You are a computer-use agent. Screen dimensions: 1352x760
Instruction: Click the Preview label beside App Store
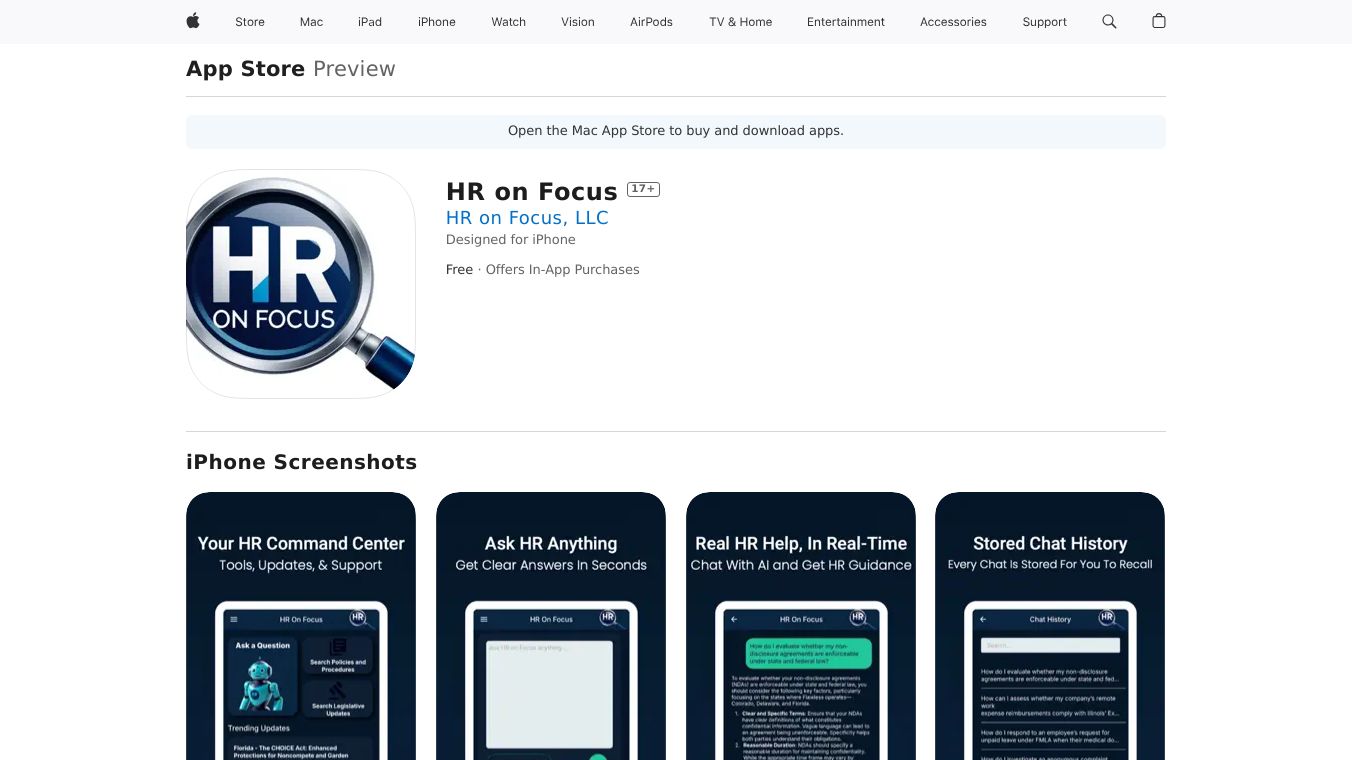tap(354, 69)
